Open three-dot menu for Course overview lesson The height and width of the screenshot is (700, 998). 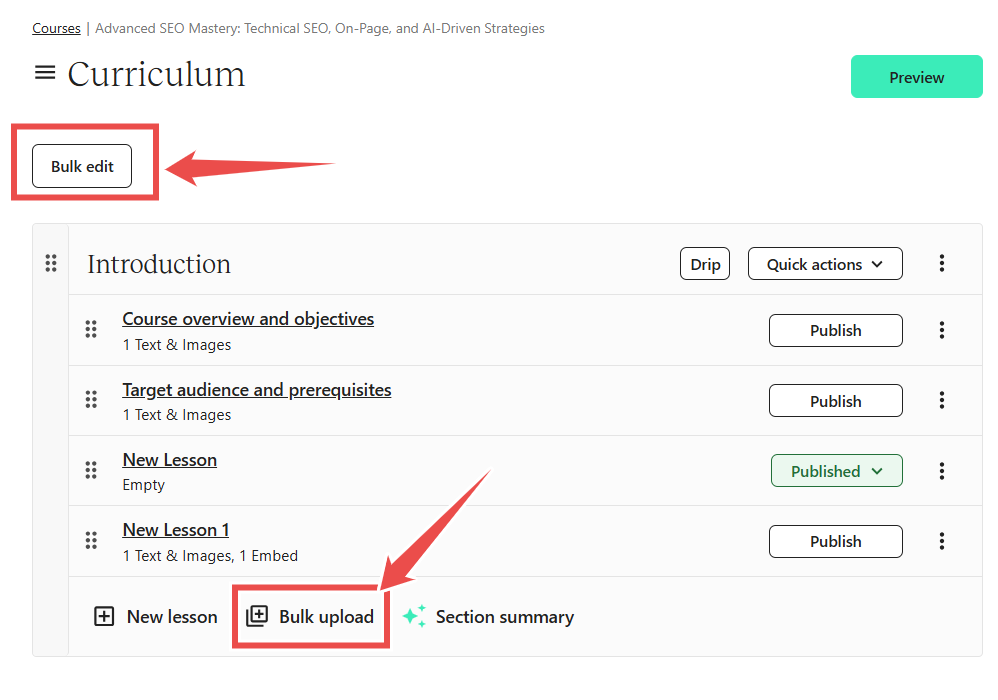(x=942, y=330)
